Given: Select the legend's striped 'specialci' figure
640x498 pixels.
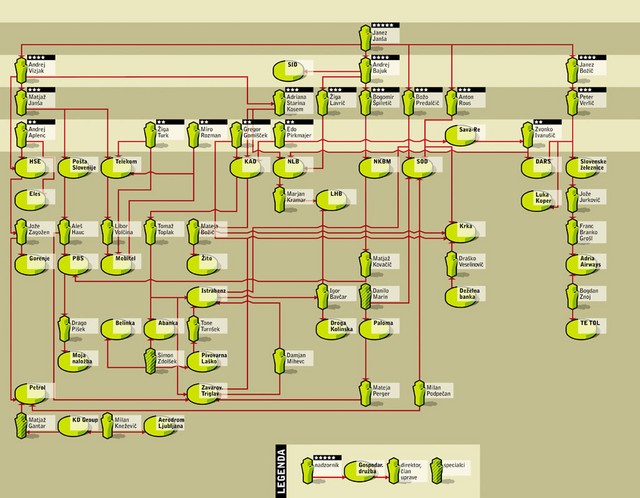Looking at the screenshot, I should click(x=436, y=471).
